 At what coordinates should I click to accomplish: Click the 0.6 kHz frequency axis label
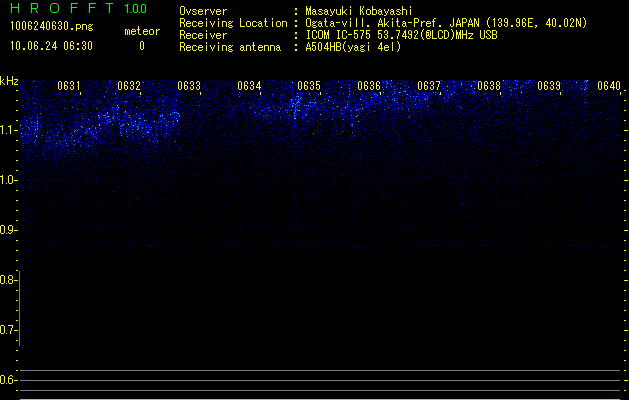click(x=7, y=380)
